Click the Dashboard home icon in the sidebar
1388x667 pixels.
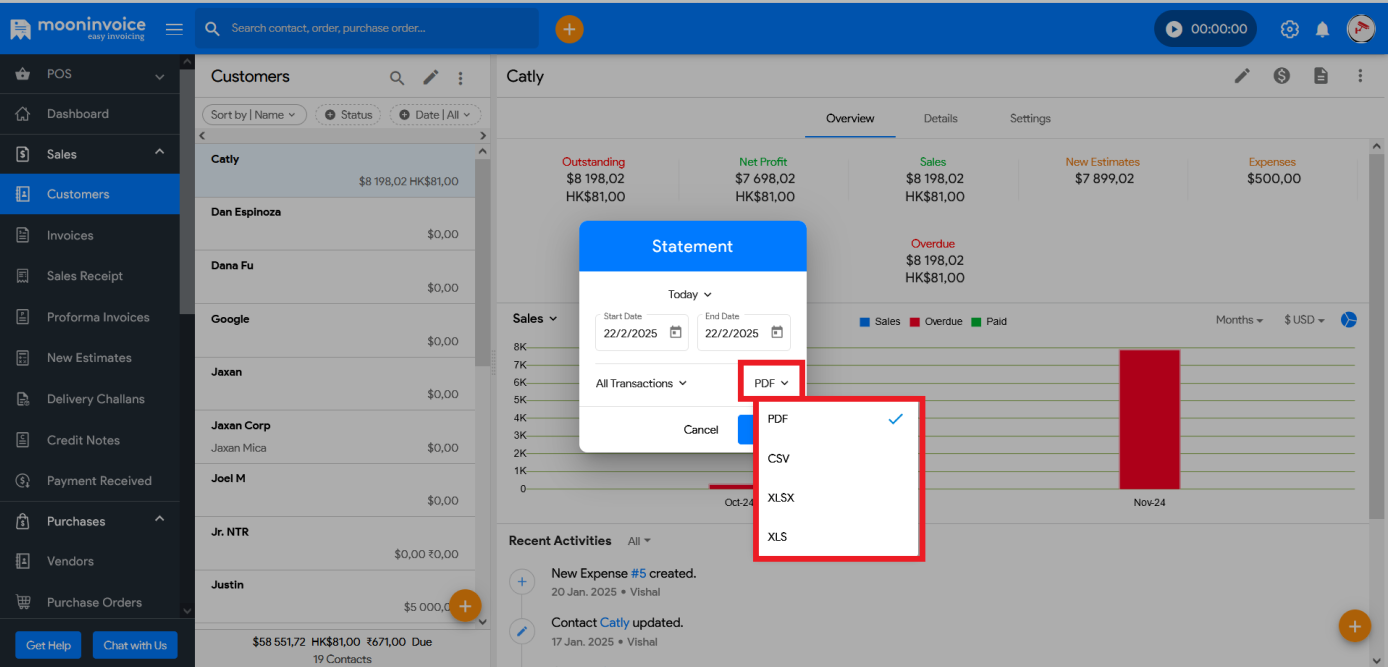[x=23, y=114]
